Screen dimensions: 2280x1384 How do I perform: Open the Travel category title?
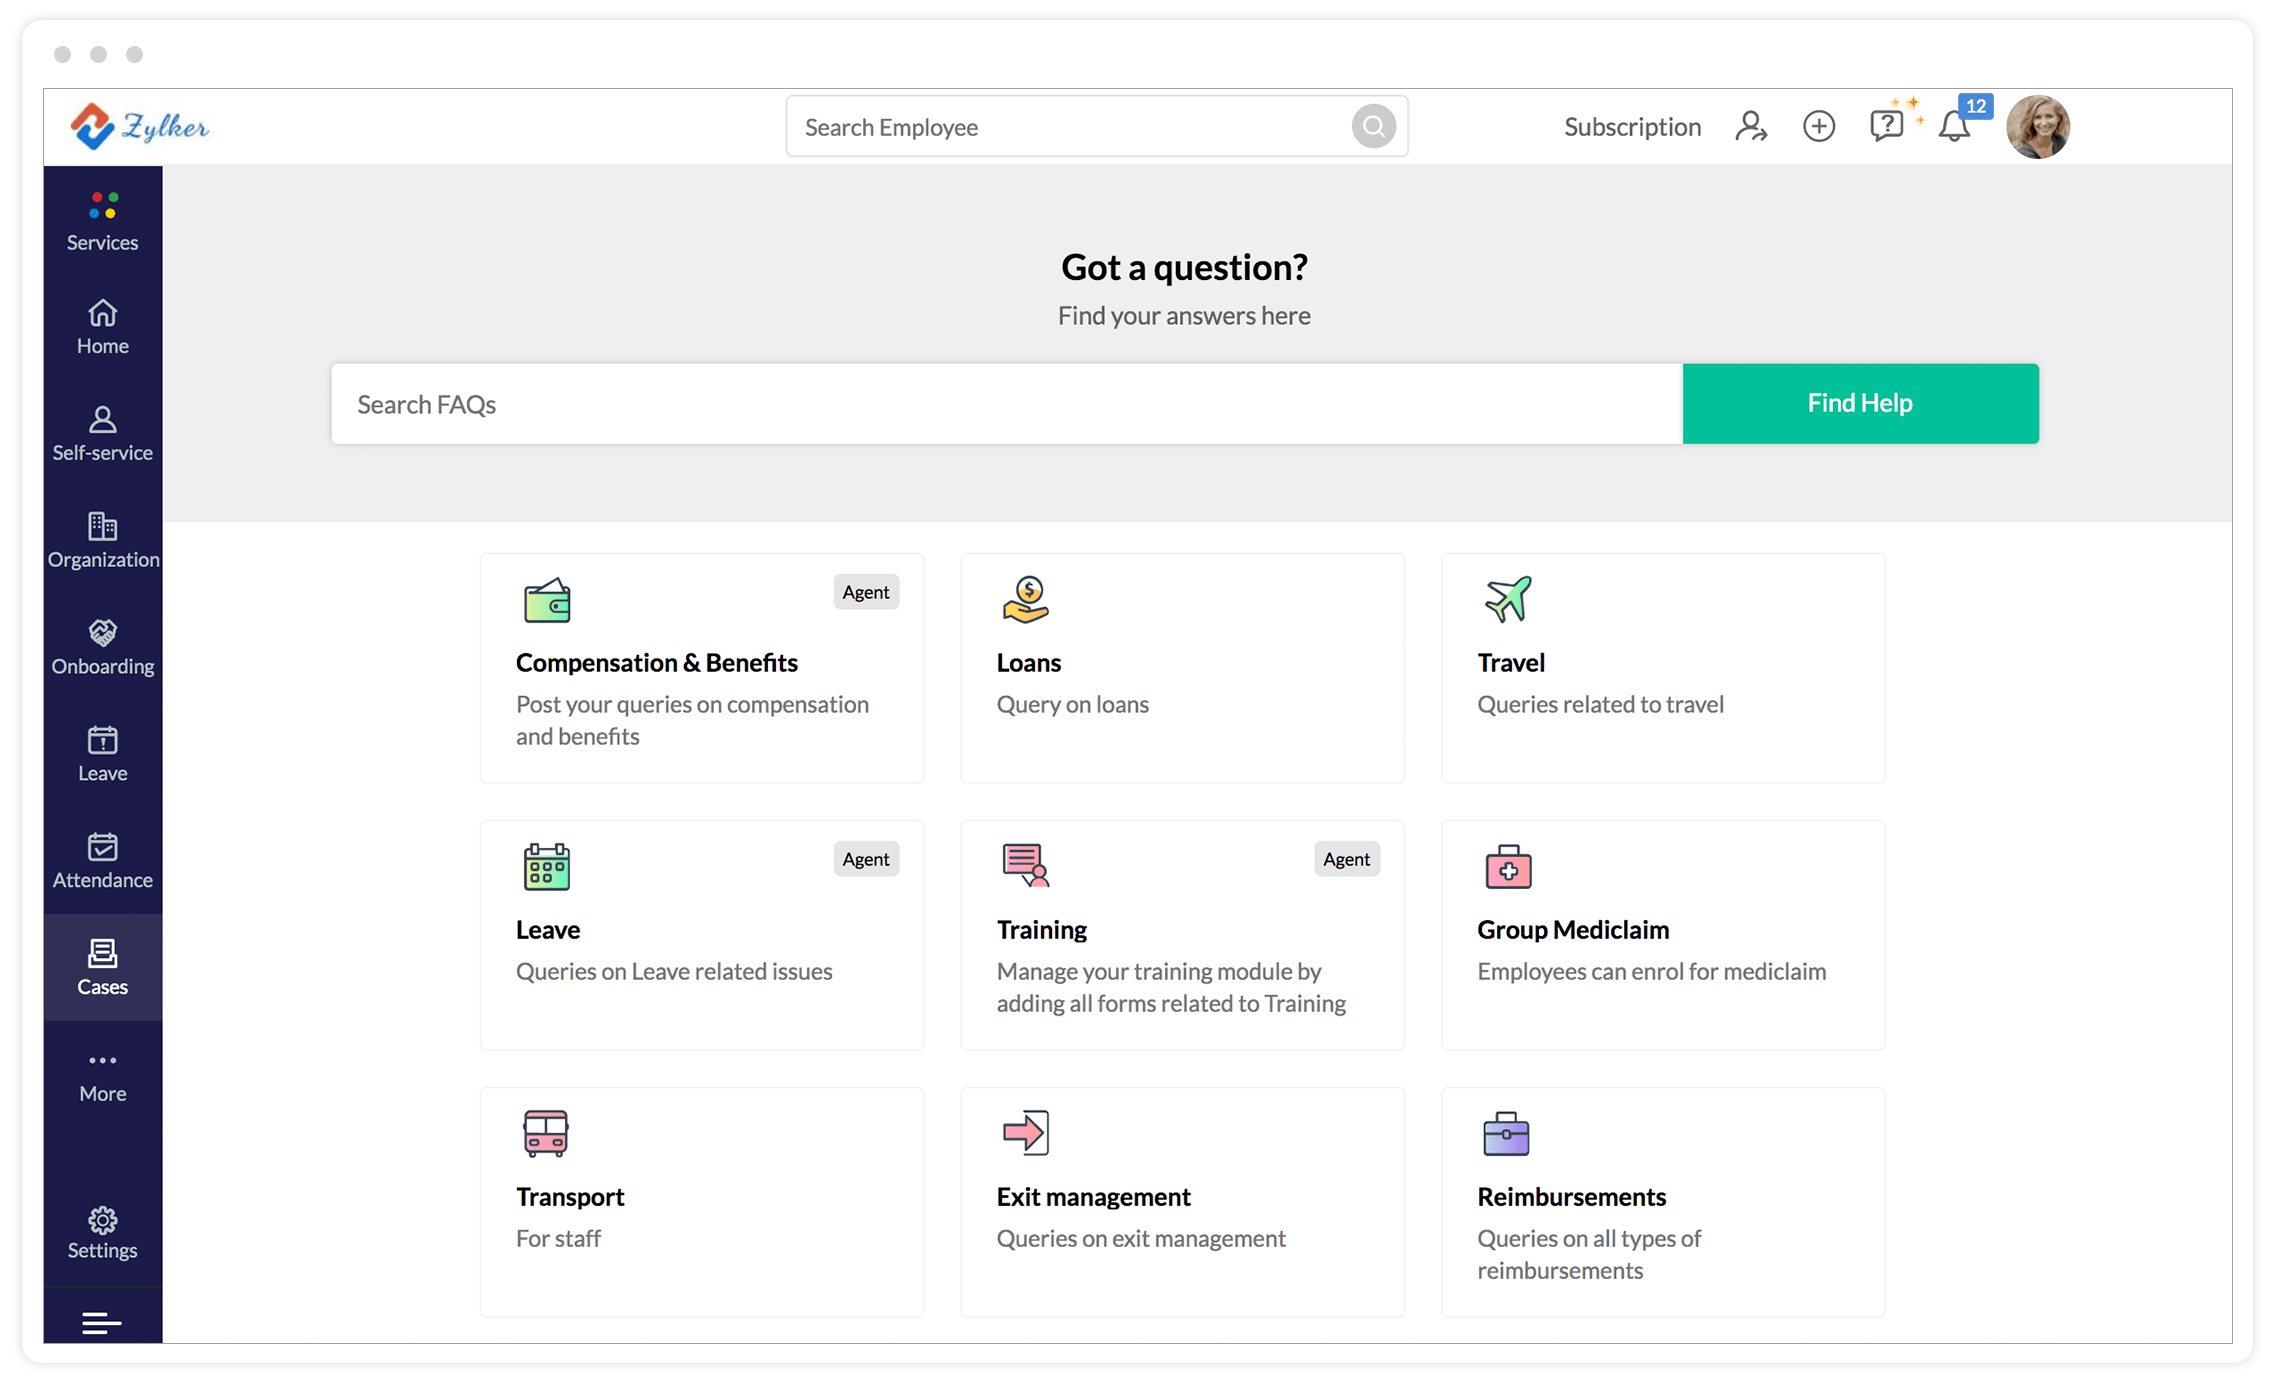pyautogui.click(x=1510, y=662)
